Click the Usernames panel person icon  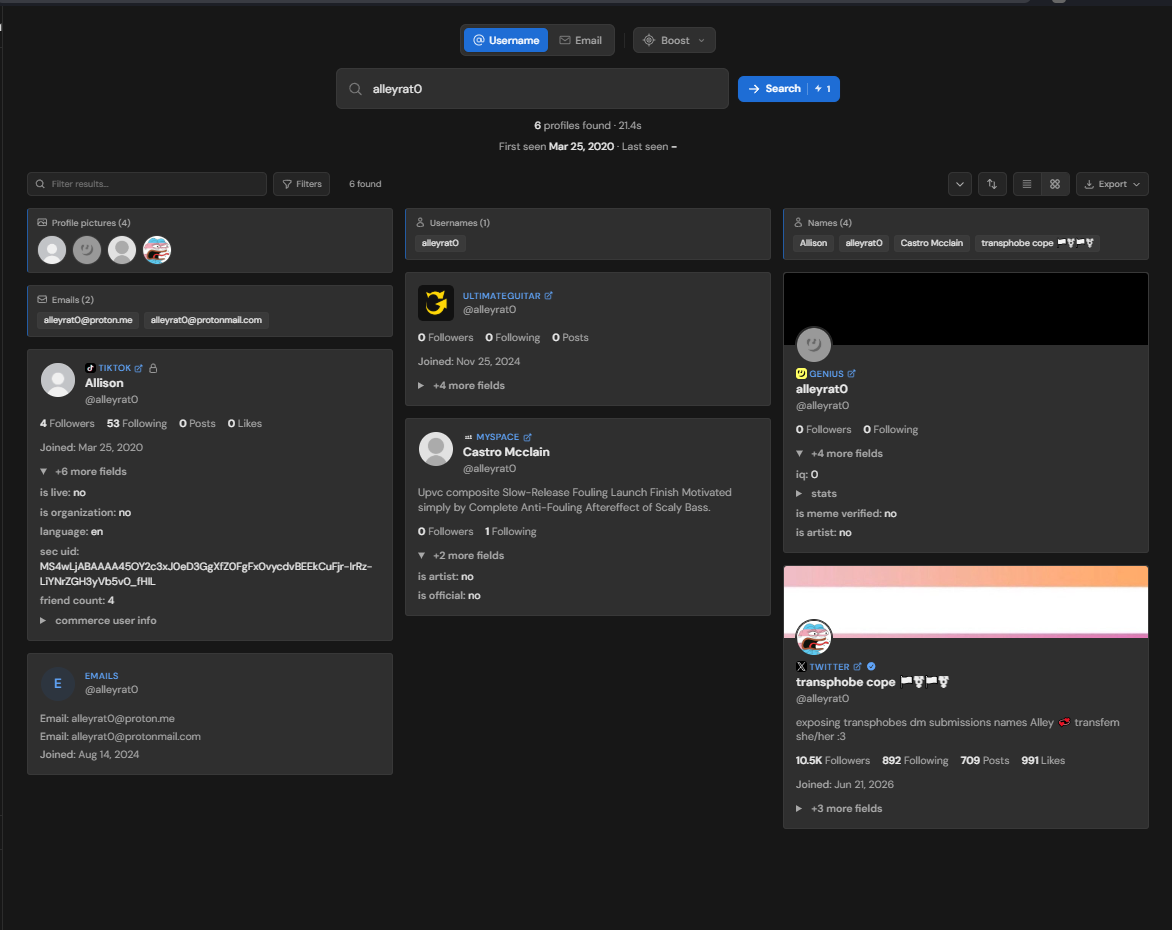click(x=420, y=223)
